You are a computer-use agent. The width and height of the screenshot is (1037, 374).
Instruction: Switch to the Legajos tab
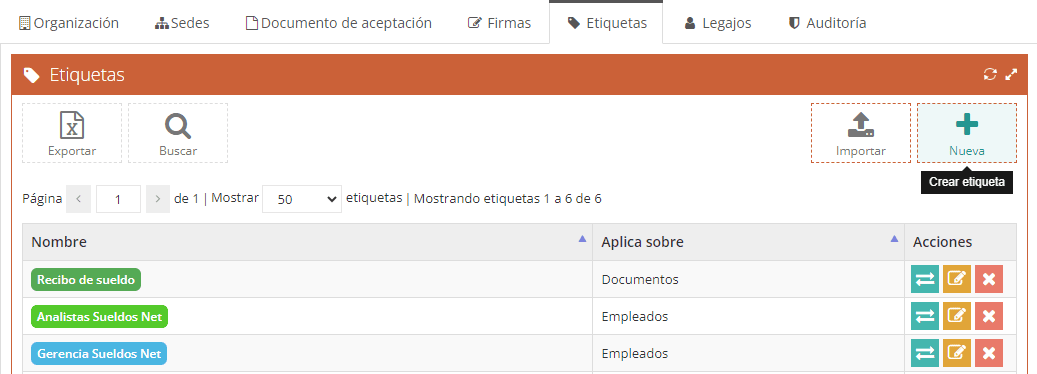[x=718, y=23]
